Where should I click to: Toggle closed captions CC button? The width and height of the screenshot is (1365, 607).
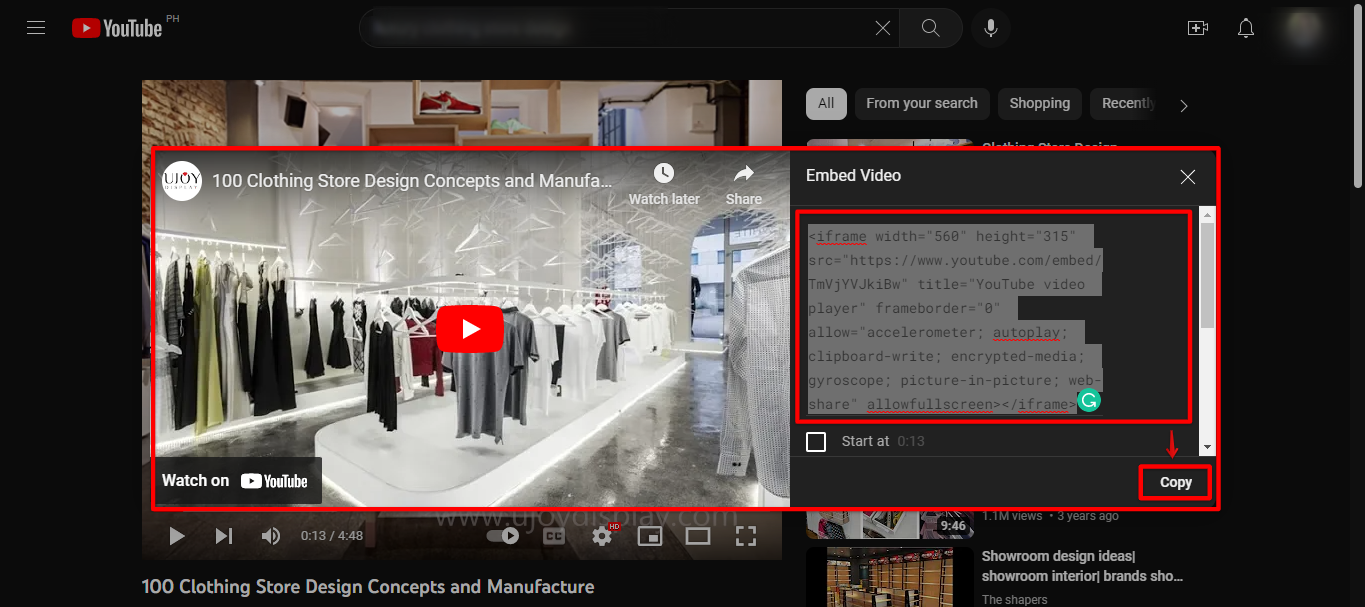[553, 536]
